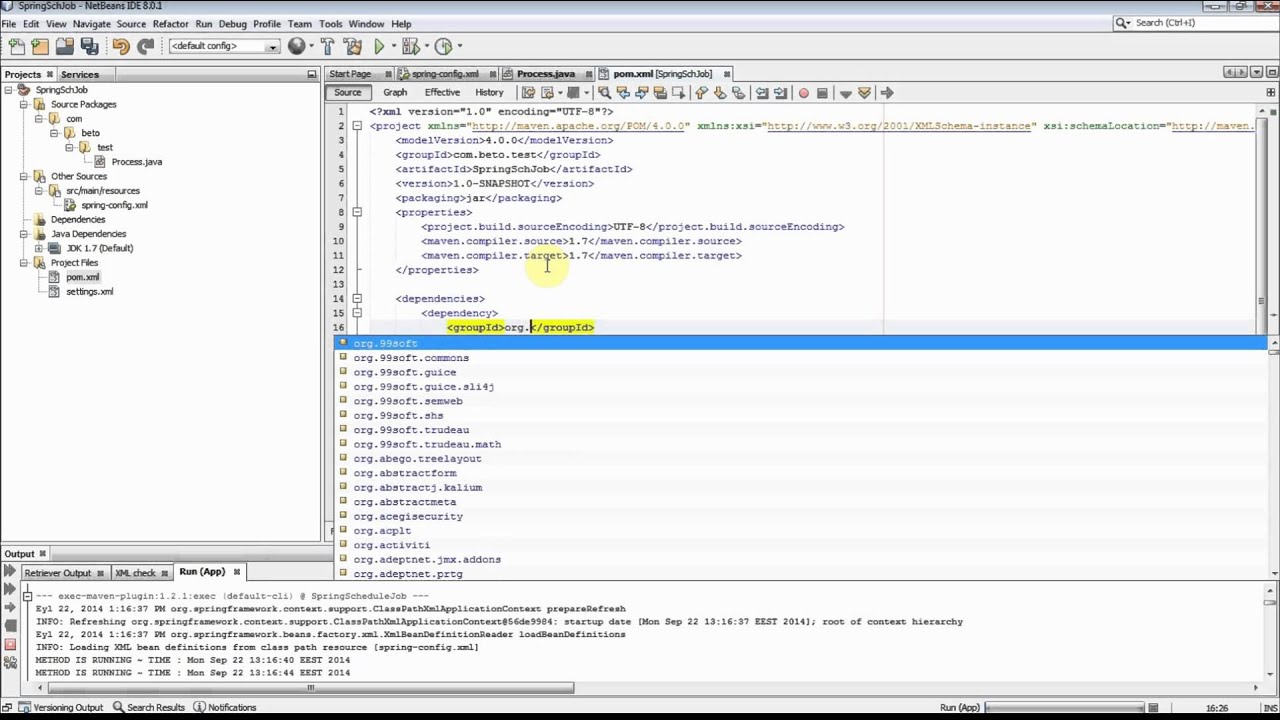Open the File menu
Image resolution: width=1280 pixels, height=720 pixels.
9,24
